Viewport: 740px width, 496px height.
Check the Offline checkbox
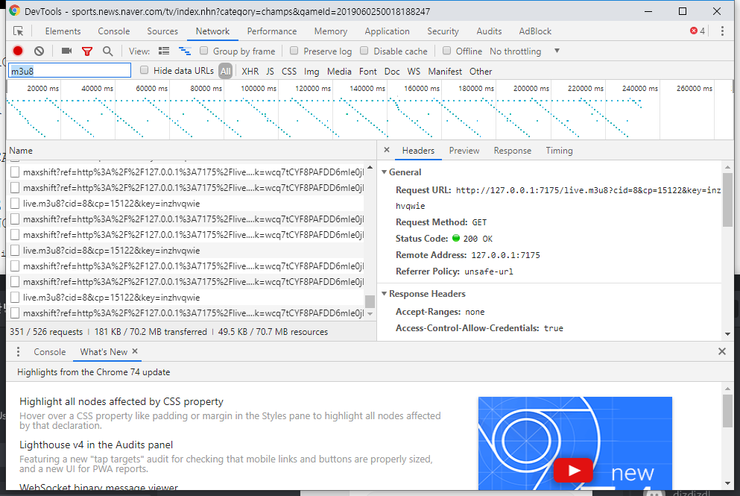click(446, 50)
